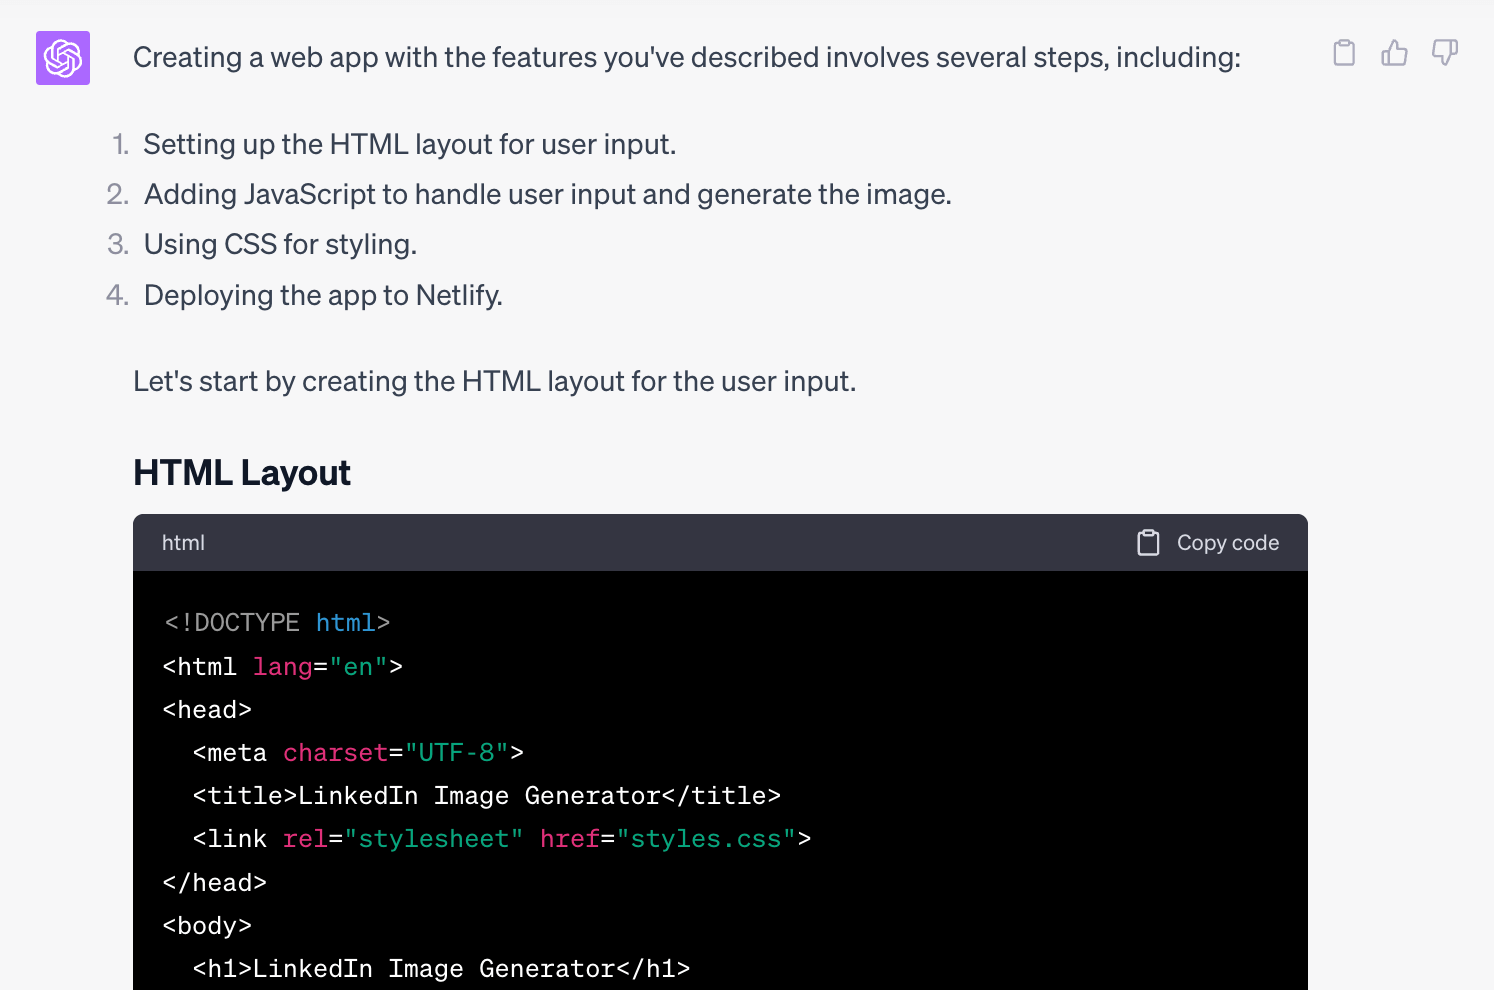Click the '<html lang="en">' code line
Viewport: 1494px width, 990px height.
pos(283,667)
